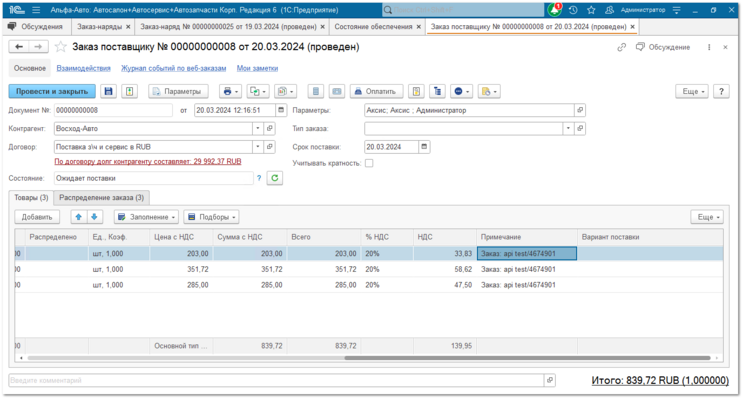Switch to Товары (3) tab
Image resolution: width=743 pixels, height=399 pixels.
(31, 197)
